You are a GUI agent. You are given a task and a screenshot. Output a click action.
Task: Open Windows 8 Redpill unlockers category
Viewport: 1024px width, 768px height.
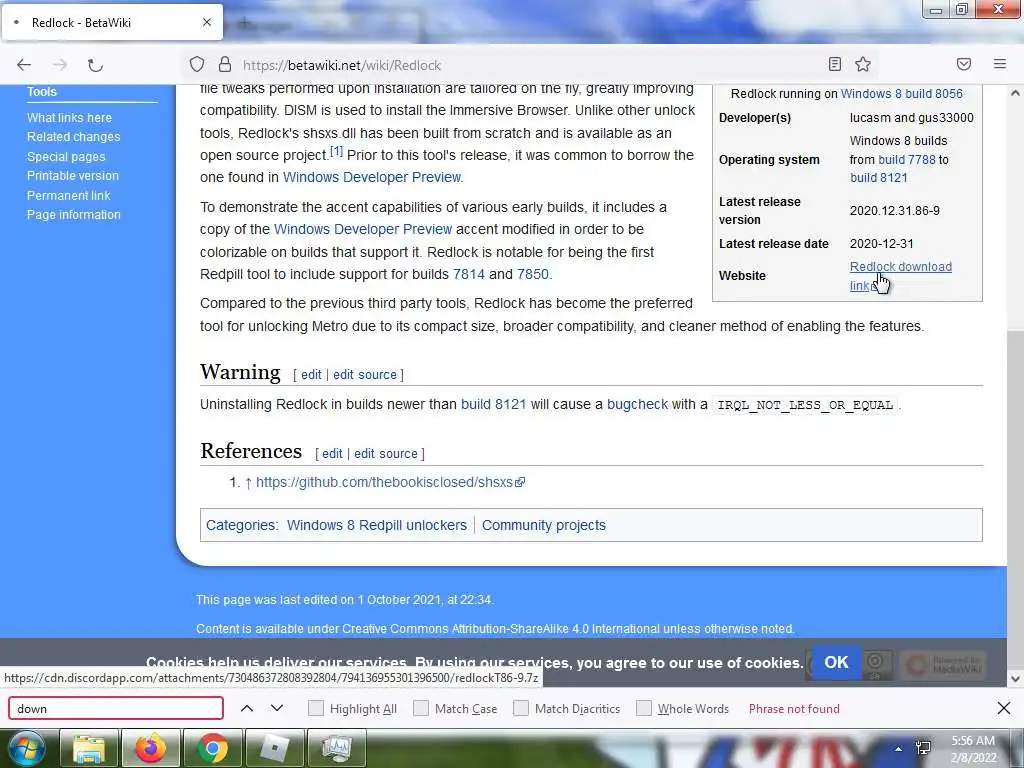377,525
